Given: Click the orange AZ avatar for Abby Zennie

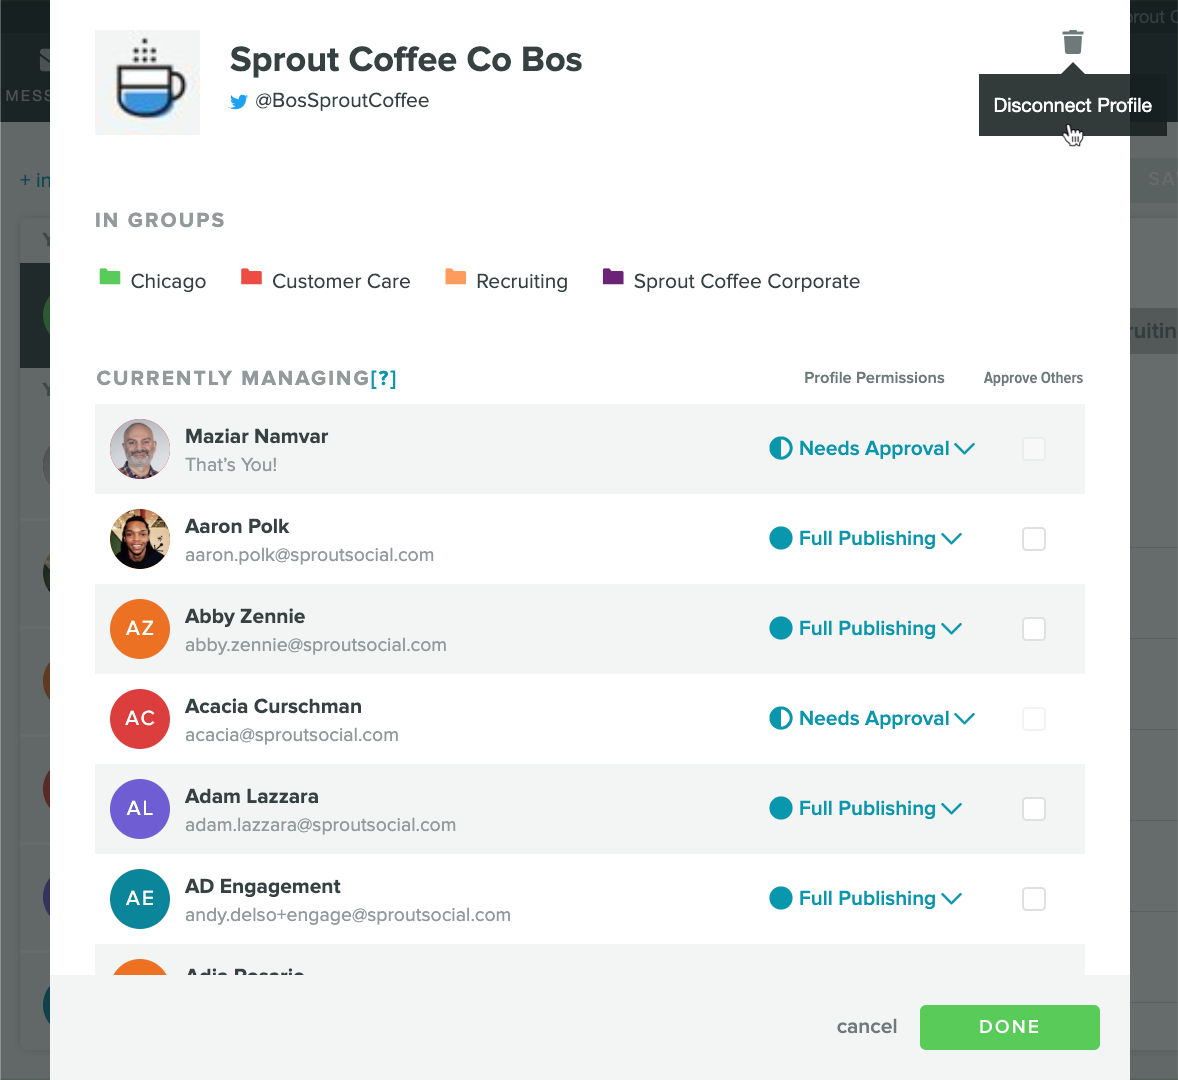Looking at the screenshot, I should [140, 629].
